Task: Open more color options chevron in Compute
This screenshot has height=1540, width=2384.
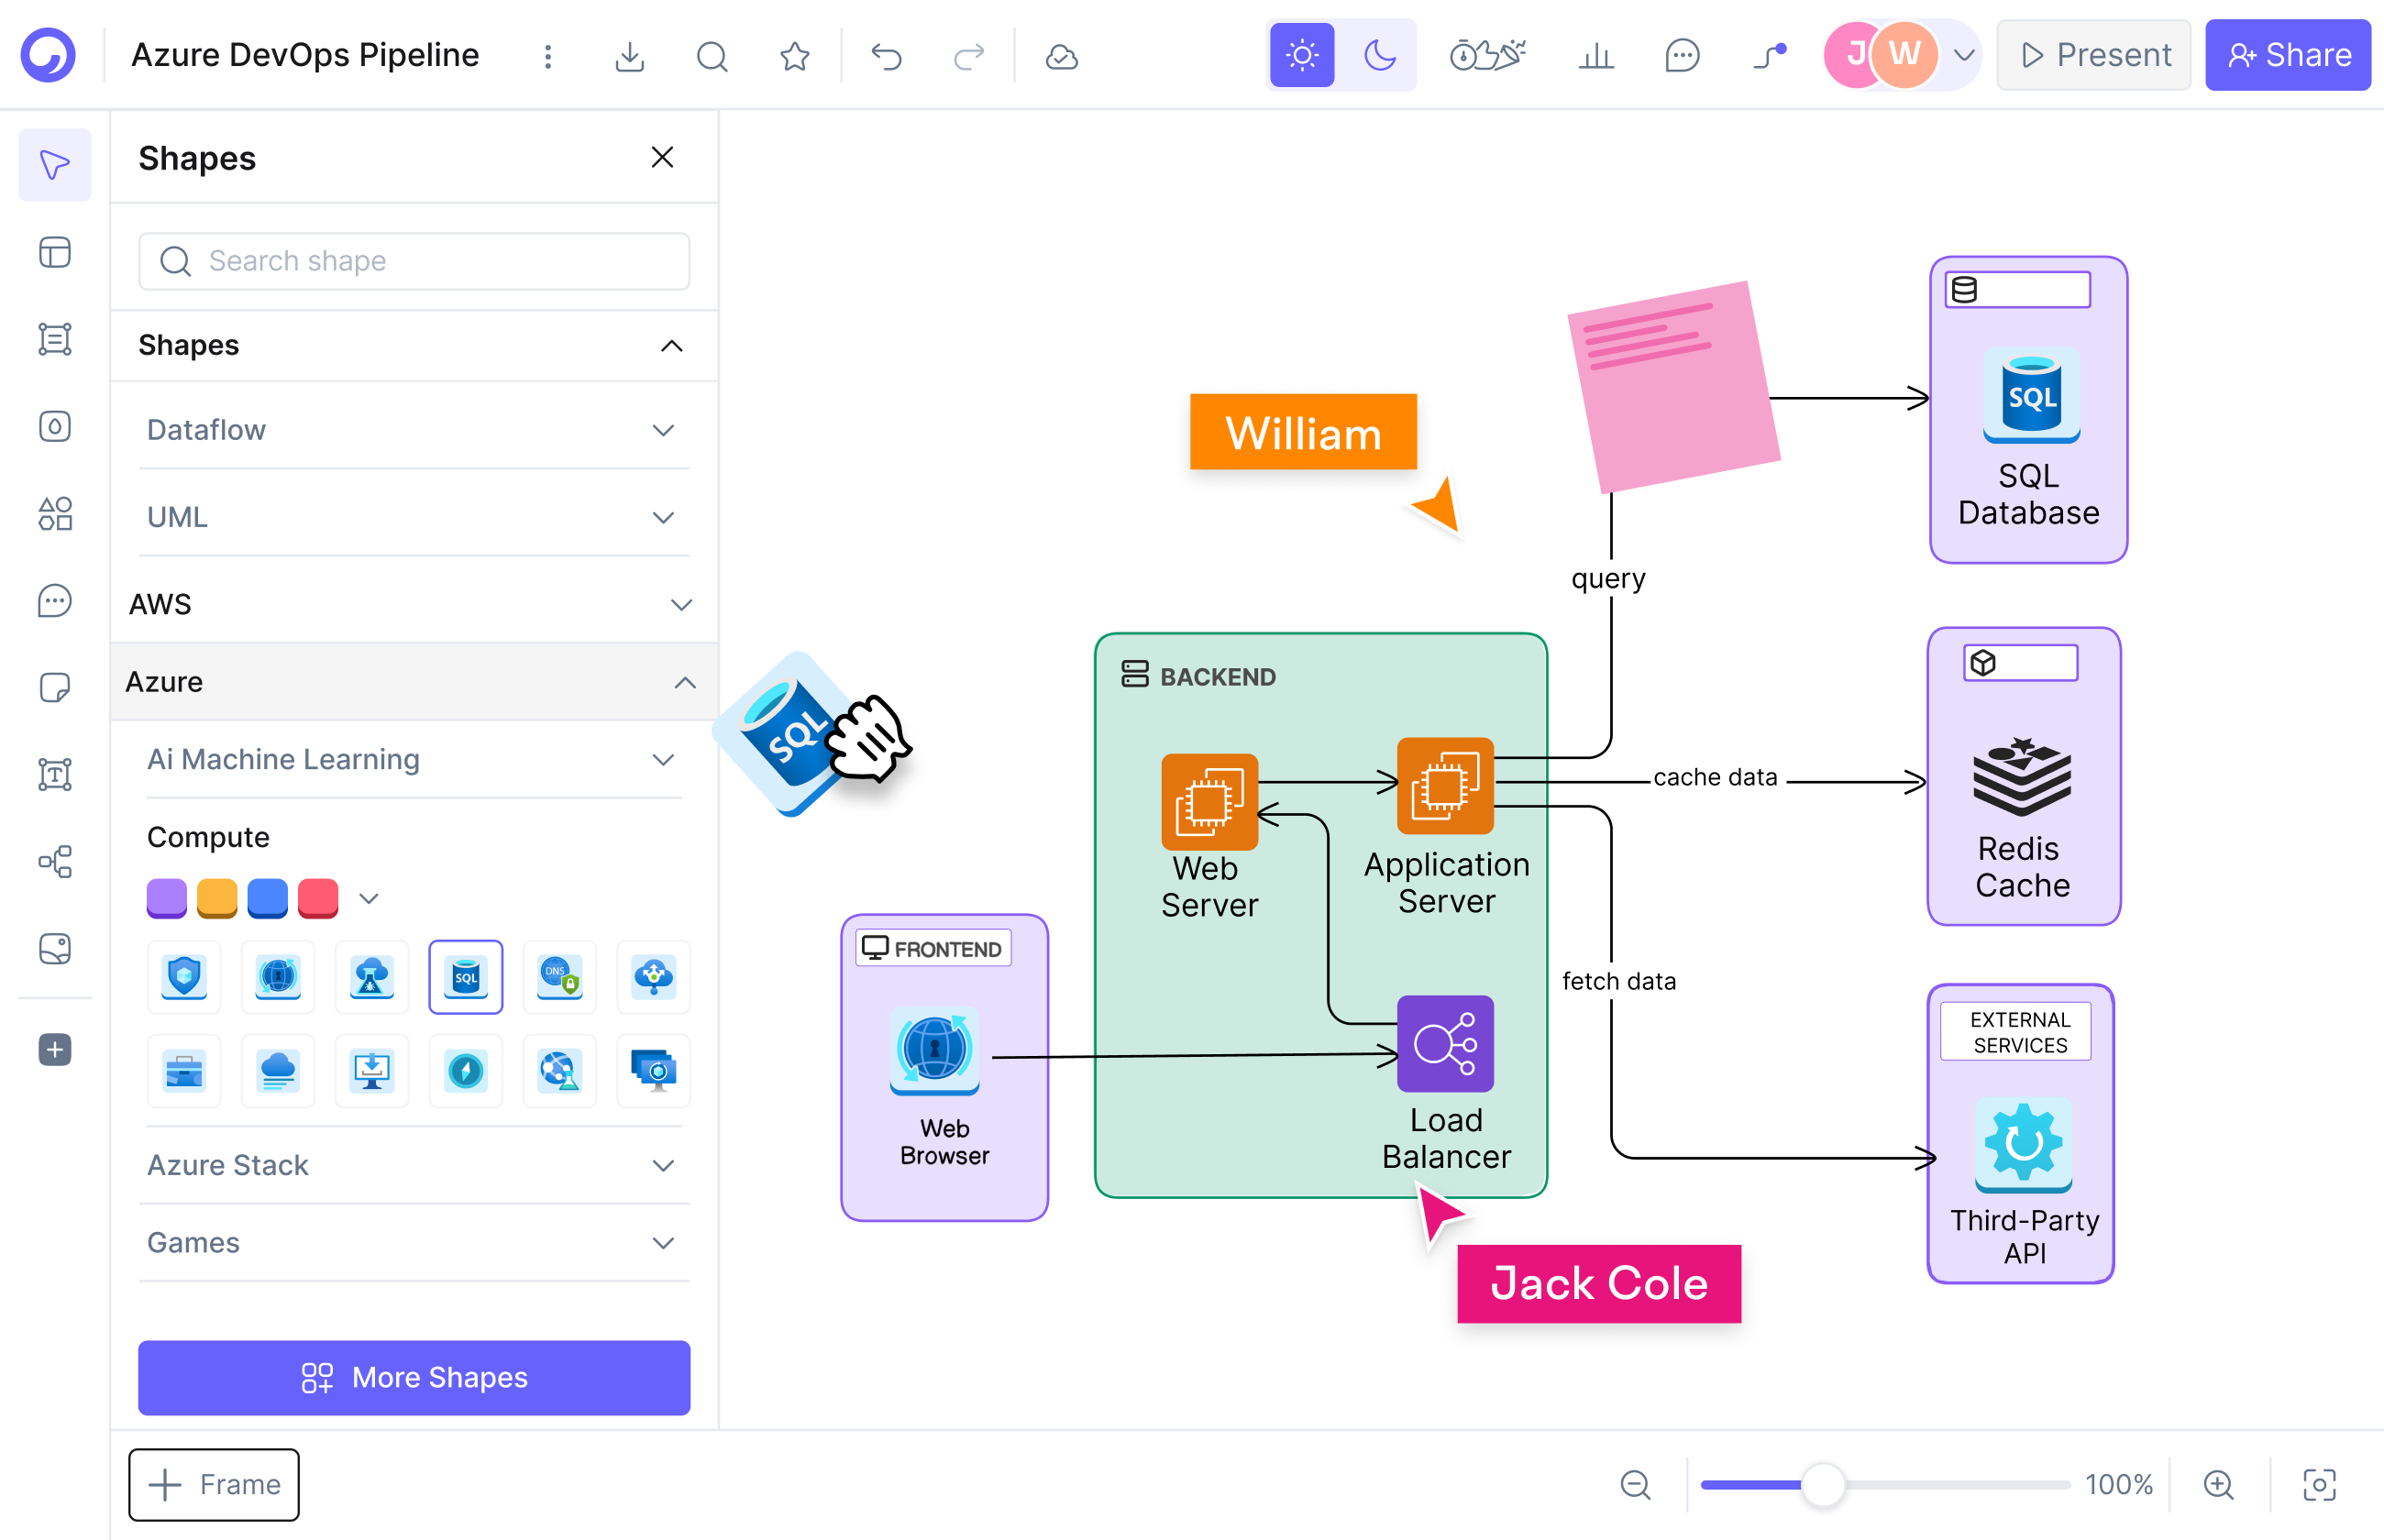Action: pos(368,898)
